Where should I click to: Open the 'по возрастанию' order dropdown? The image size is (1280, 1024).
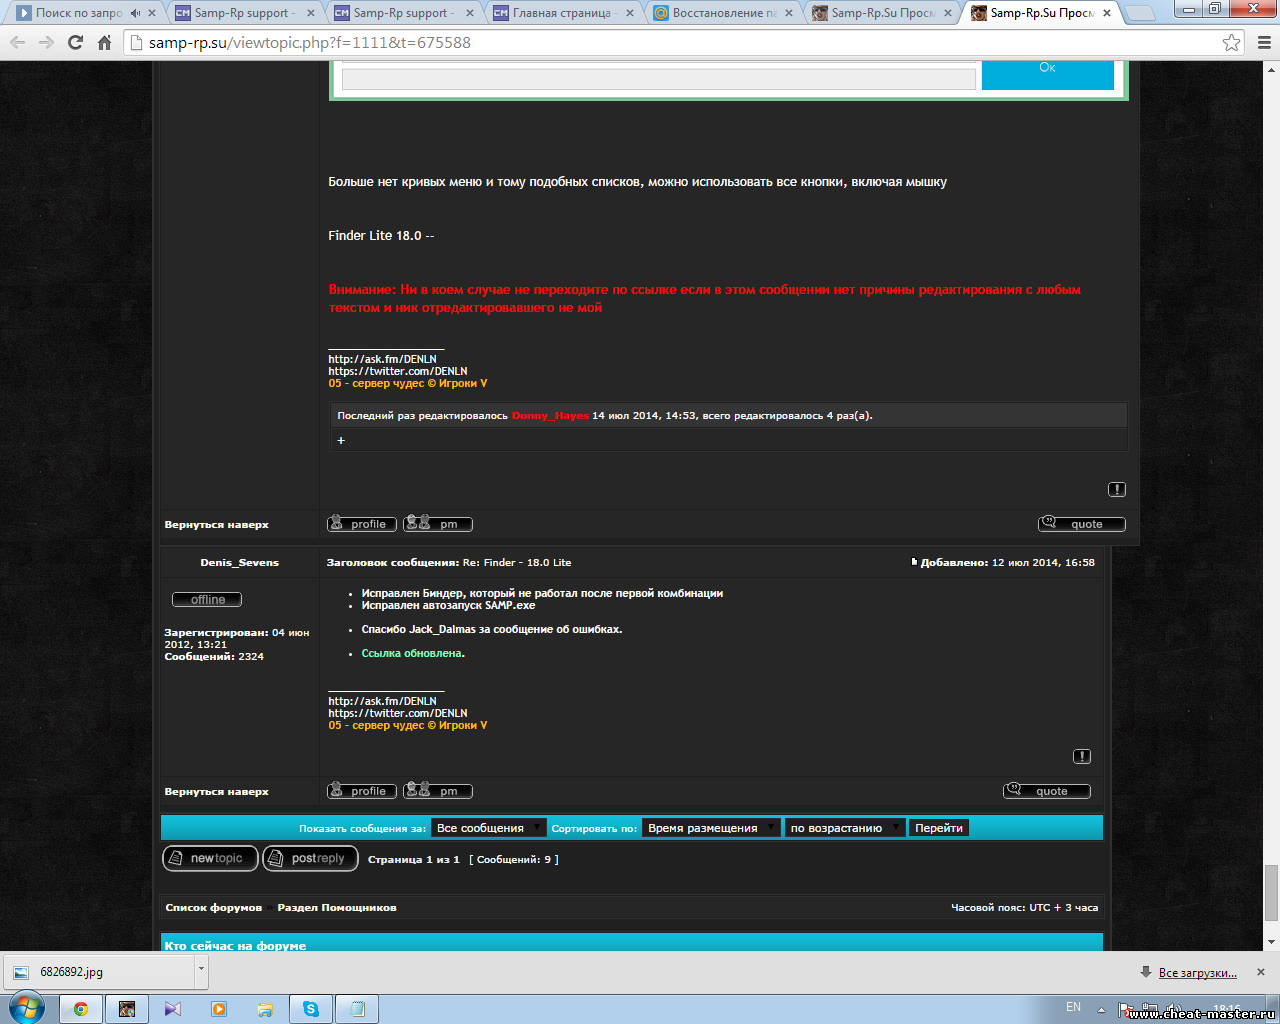coord(845,828)
